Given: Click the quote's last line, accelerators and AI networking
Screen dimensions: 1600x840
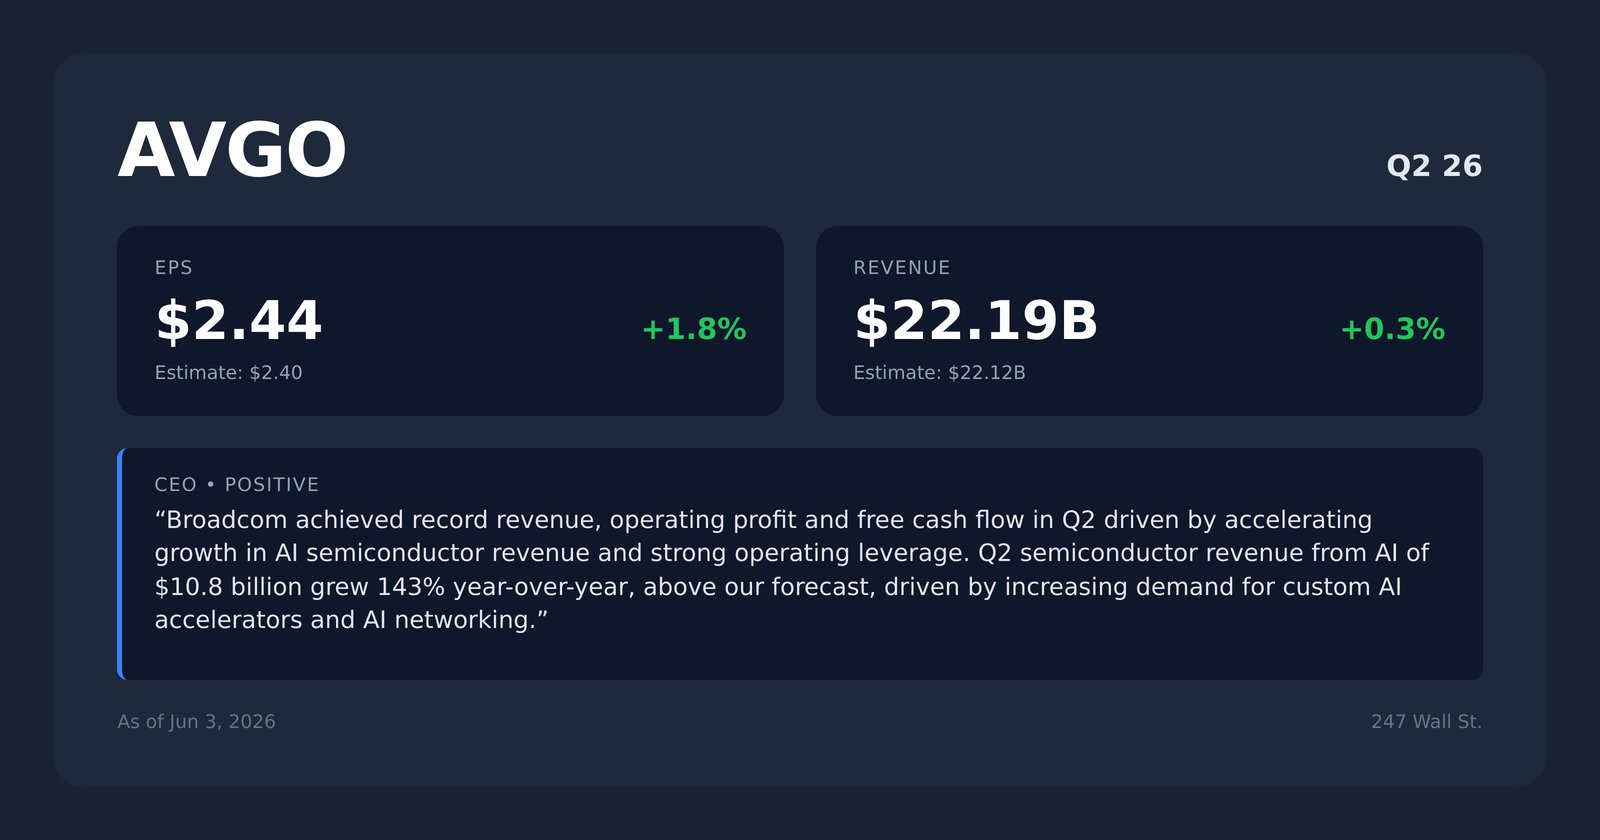Looking at the screenshot, I should 351,620.
